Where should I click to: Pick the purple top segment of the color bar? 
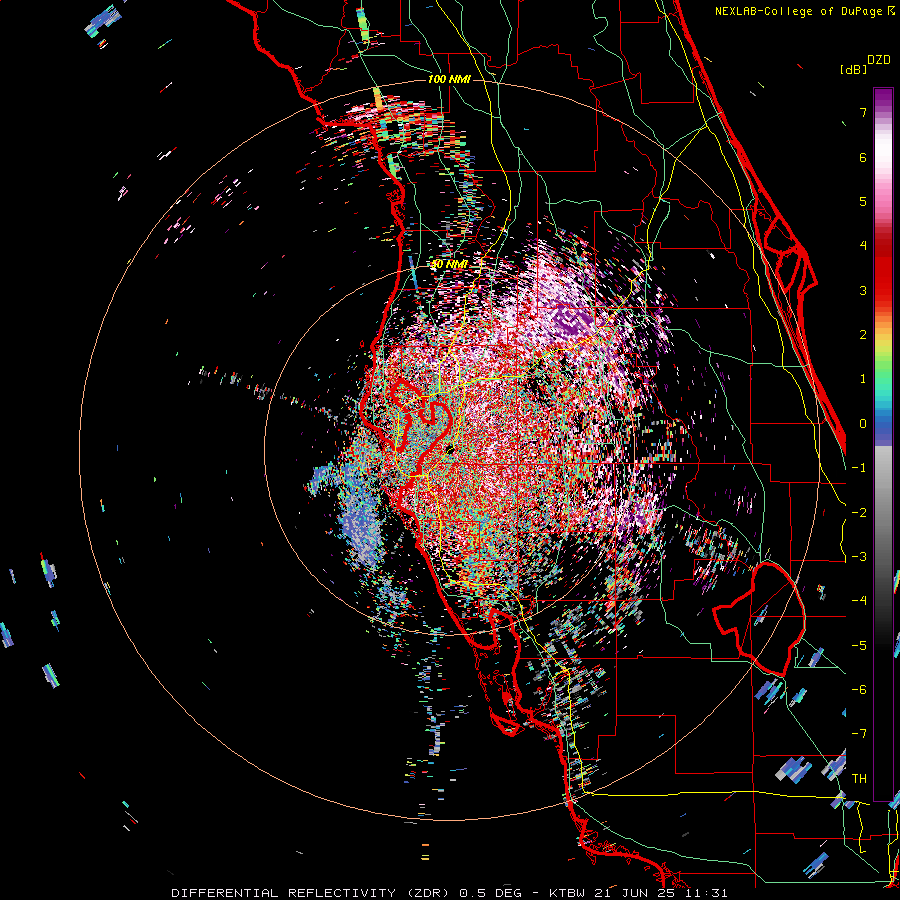(883, 99)
